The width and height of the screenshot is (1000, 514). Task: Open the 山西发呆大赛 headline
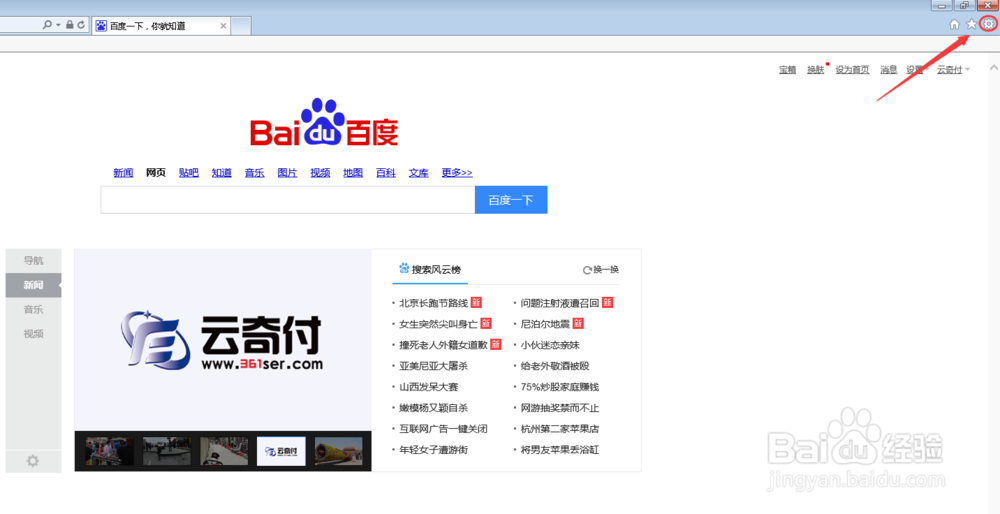point(429,387)
